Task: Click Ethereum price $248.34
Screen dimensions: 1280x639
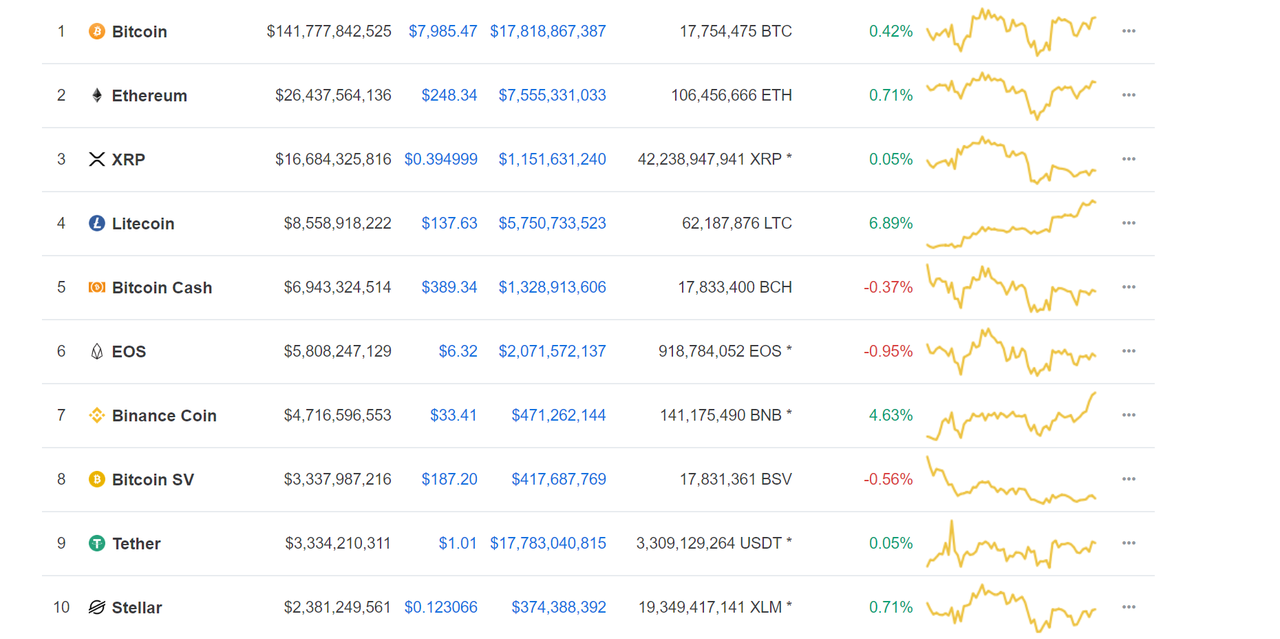Action: coord(449,95)
